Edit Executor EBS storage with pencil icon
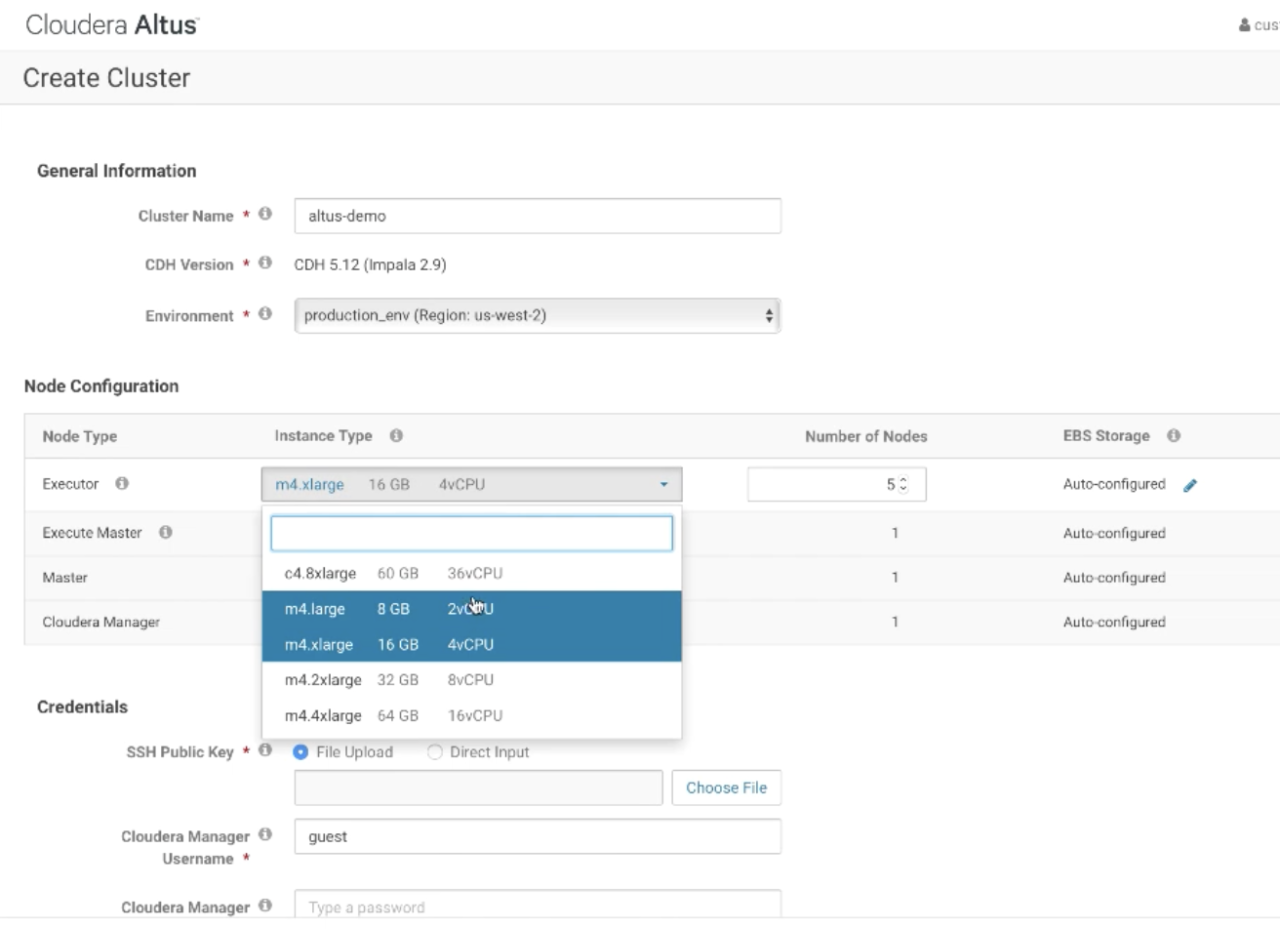The width and height of the screenshot is (1280, 929). tap(1190, 485)
